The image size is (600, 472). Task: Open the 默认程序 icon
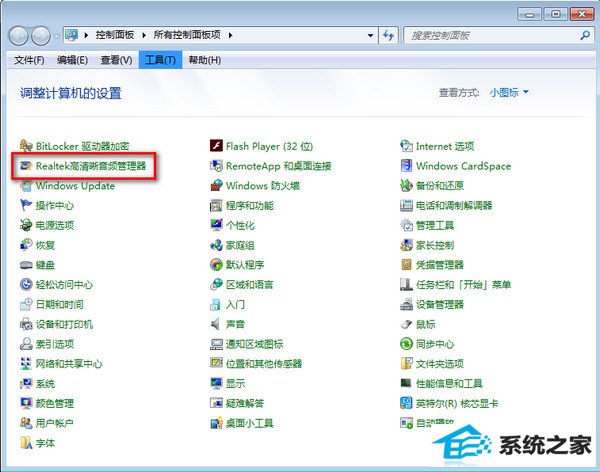click(216, 265)
